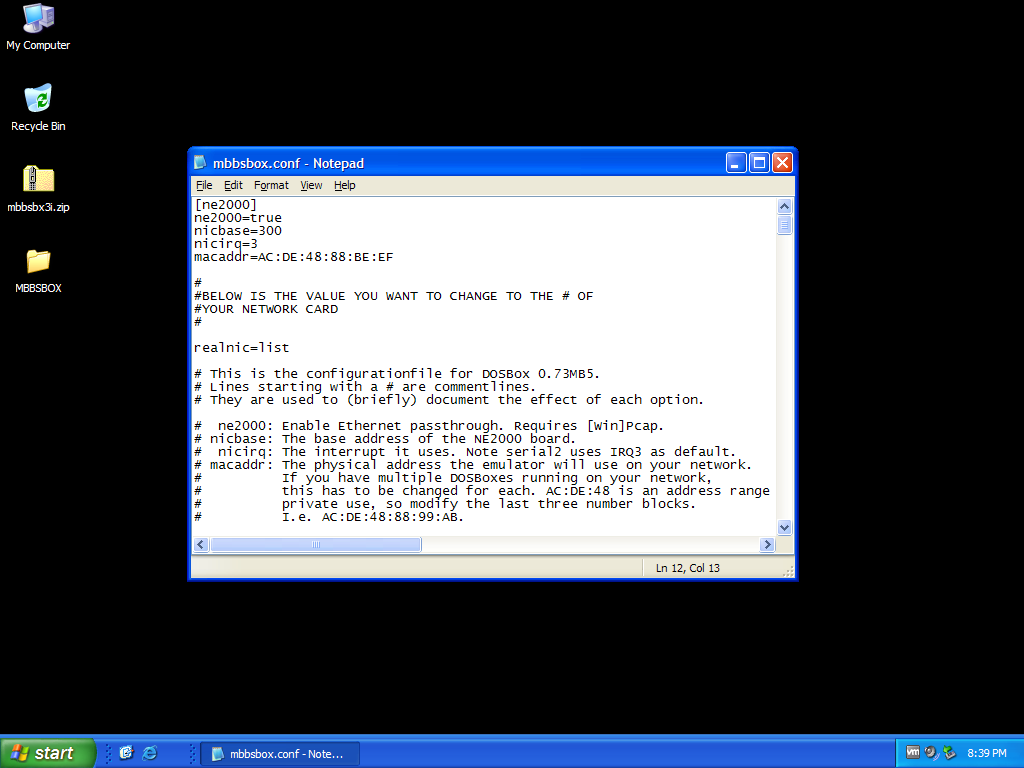Click the Safely Remove Hardware tray icon

(949, 753)
